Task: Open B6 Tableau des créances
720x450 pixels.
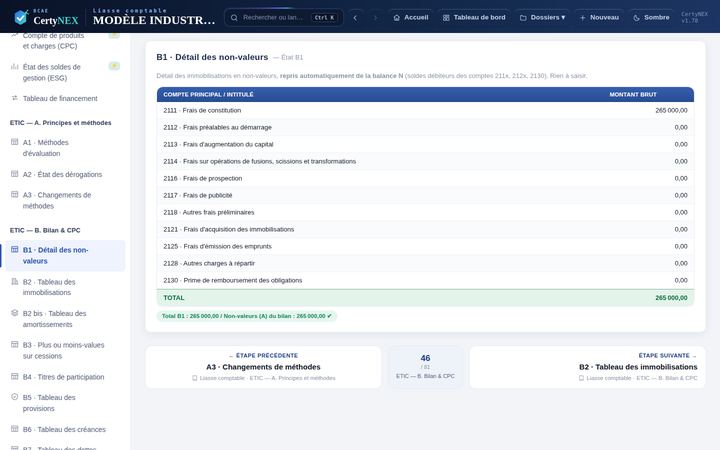Action: tap(65, 429)
